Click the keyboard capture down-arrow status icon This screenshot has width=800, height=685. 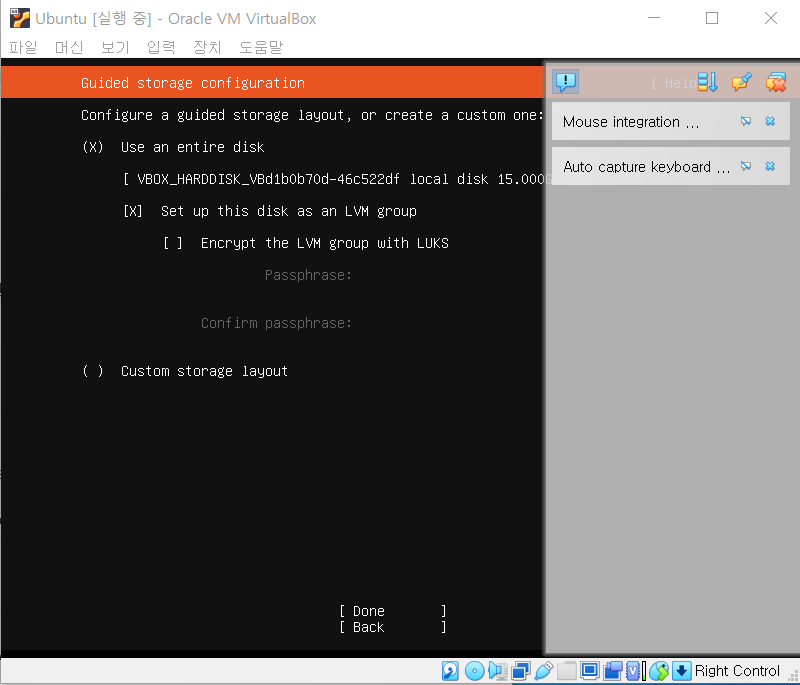pyautogui.click(x=682, y=671)
